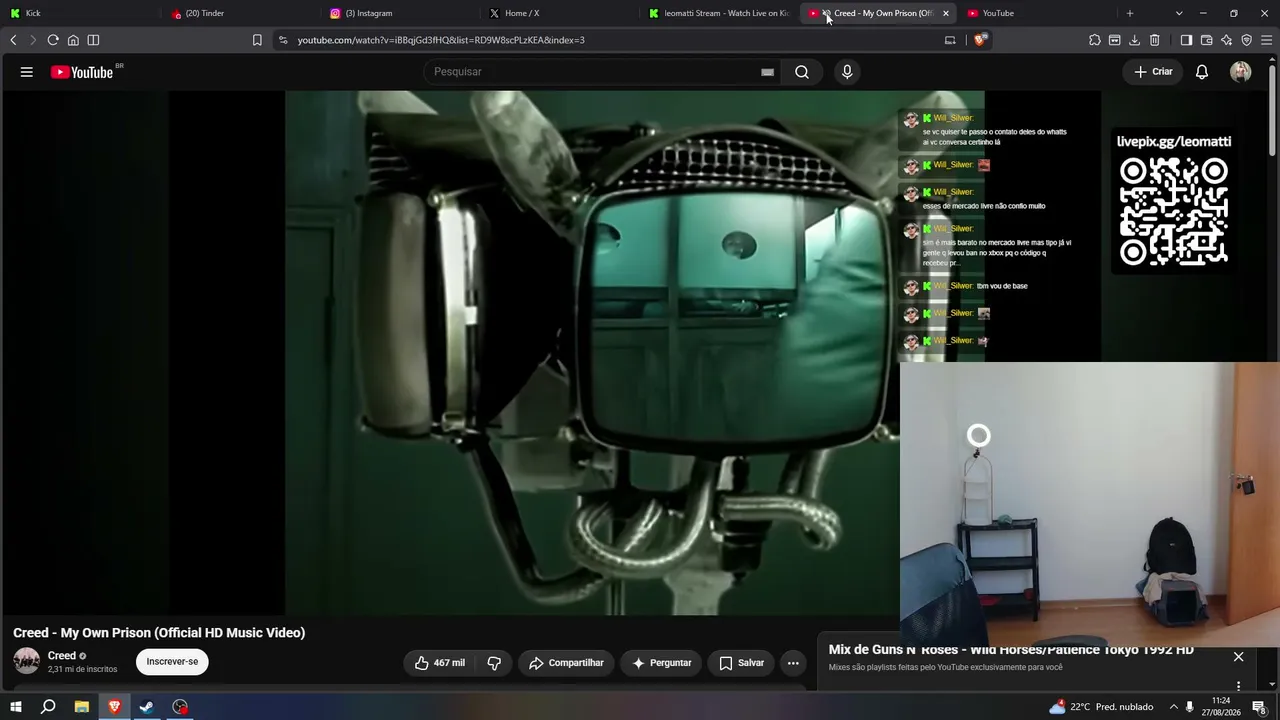1280x720 pixels.
Task: Click the browser address bar URL
Action: tap(441, 40)
